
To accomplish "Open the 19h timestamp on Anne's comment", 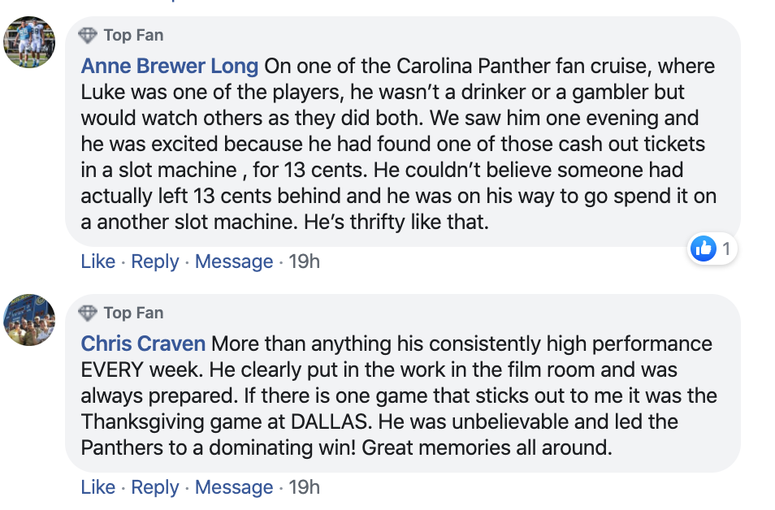I will click(304, 262).
